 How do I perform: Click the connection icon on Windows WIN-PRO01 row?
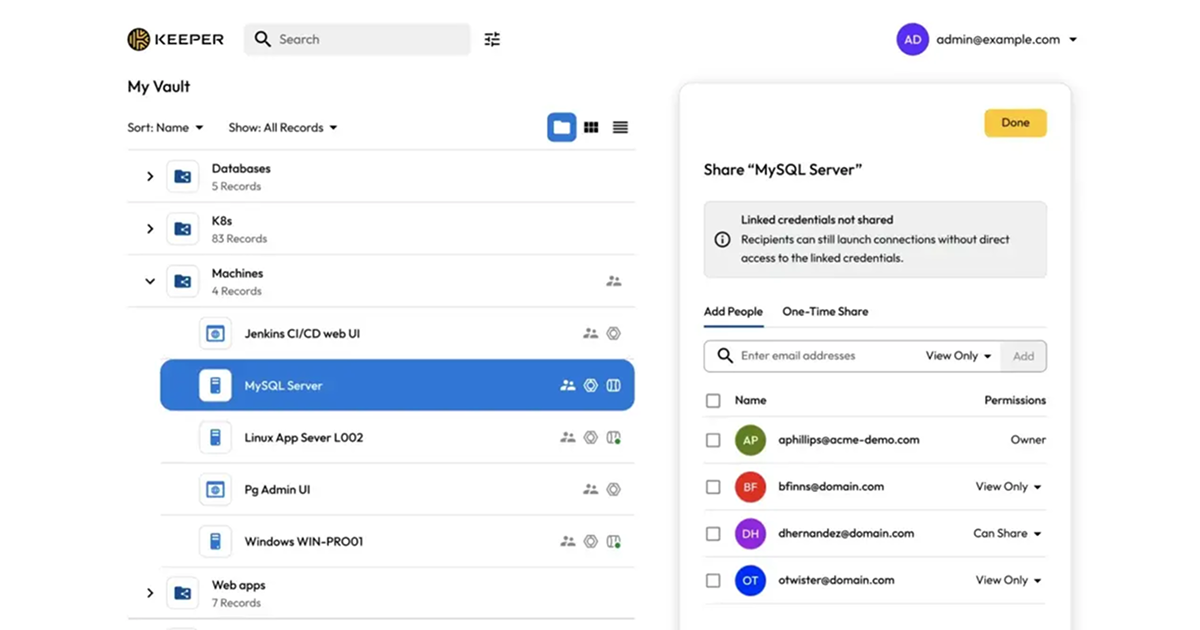(x=614, y=541)
